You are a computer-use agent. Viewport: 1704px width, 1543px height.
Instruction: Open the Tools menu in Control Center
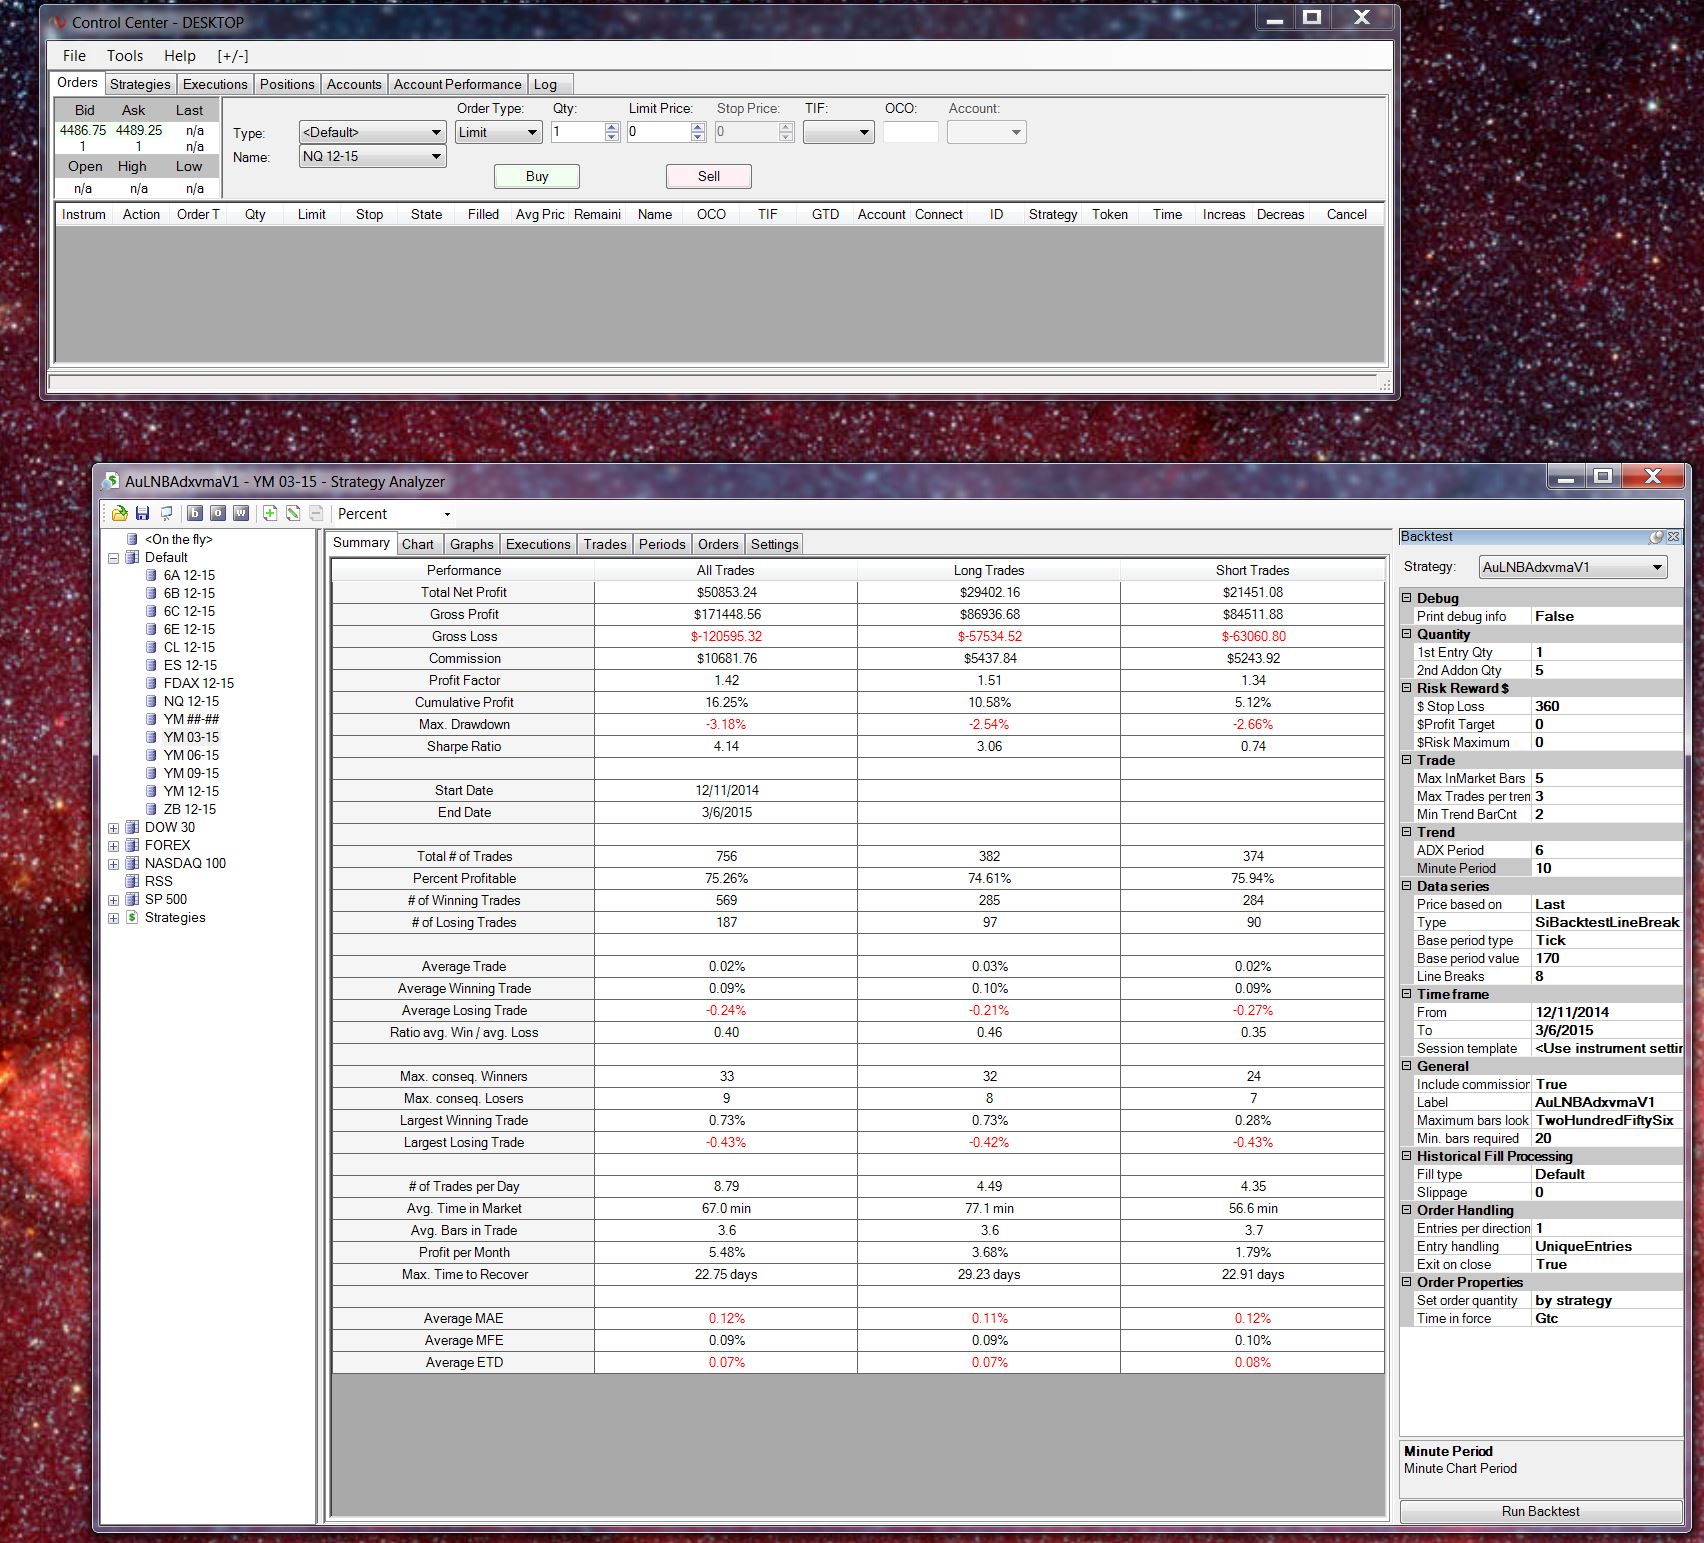(x=125, y=56)
